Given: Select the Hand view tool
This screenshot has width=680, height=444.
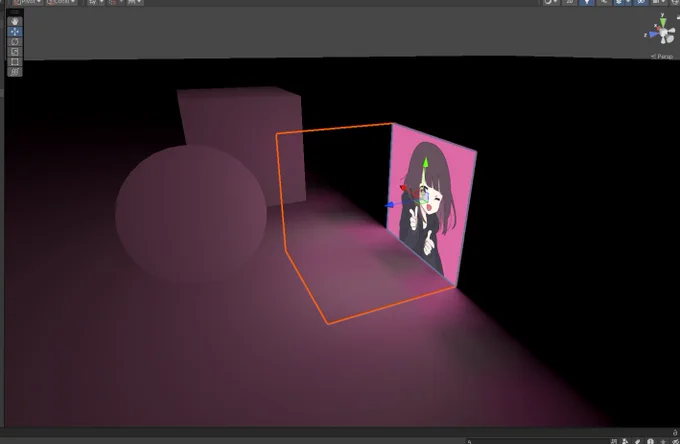Looking at the screenshot, I should click(15, 21).
